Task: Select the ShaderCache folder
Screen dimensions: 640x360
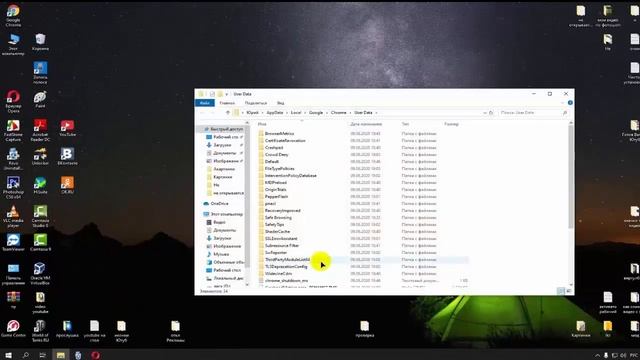Action: [x=278, y=231]
